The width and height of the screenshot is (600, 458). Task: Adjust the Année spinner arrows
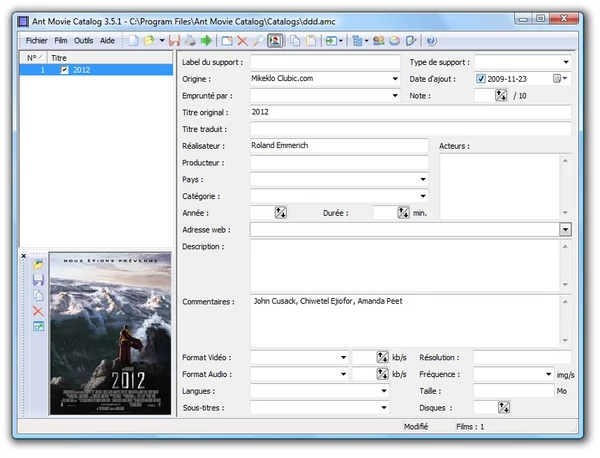(x=281, y=213)
